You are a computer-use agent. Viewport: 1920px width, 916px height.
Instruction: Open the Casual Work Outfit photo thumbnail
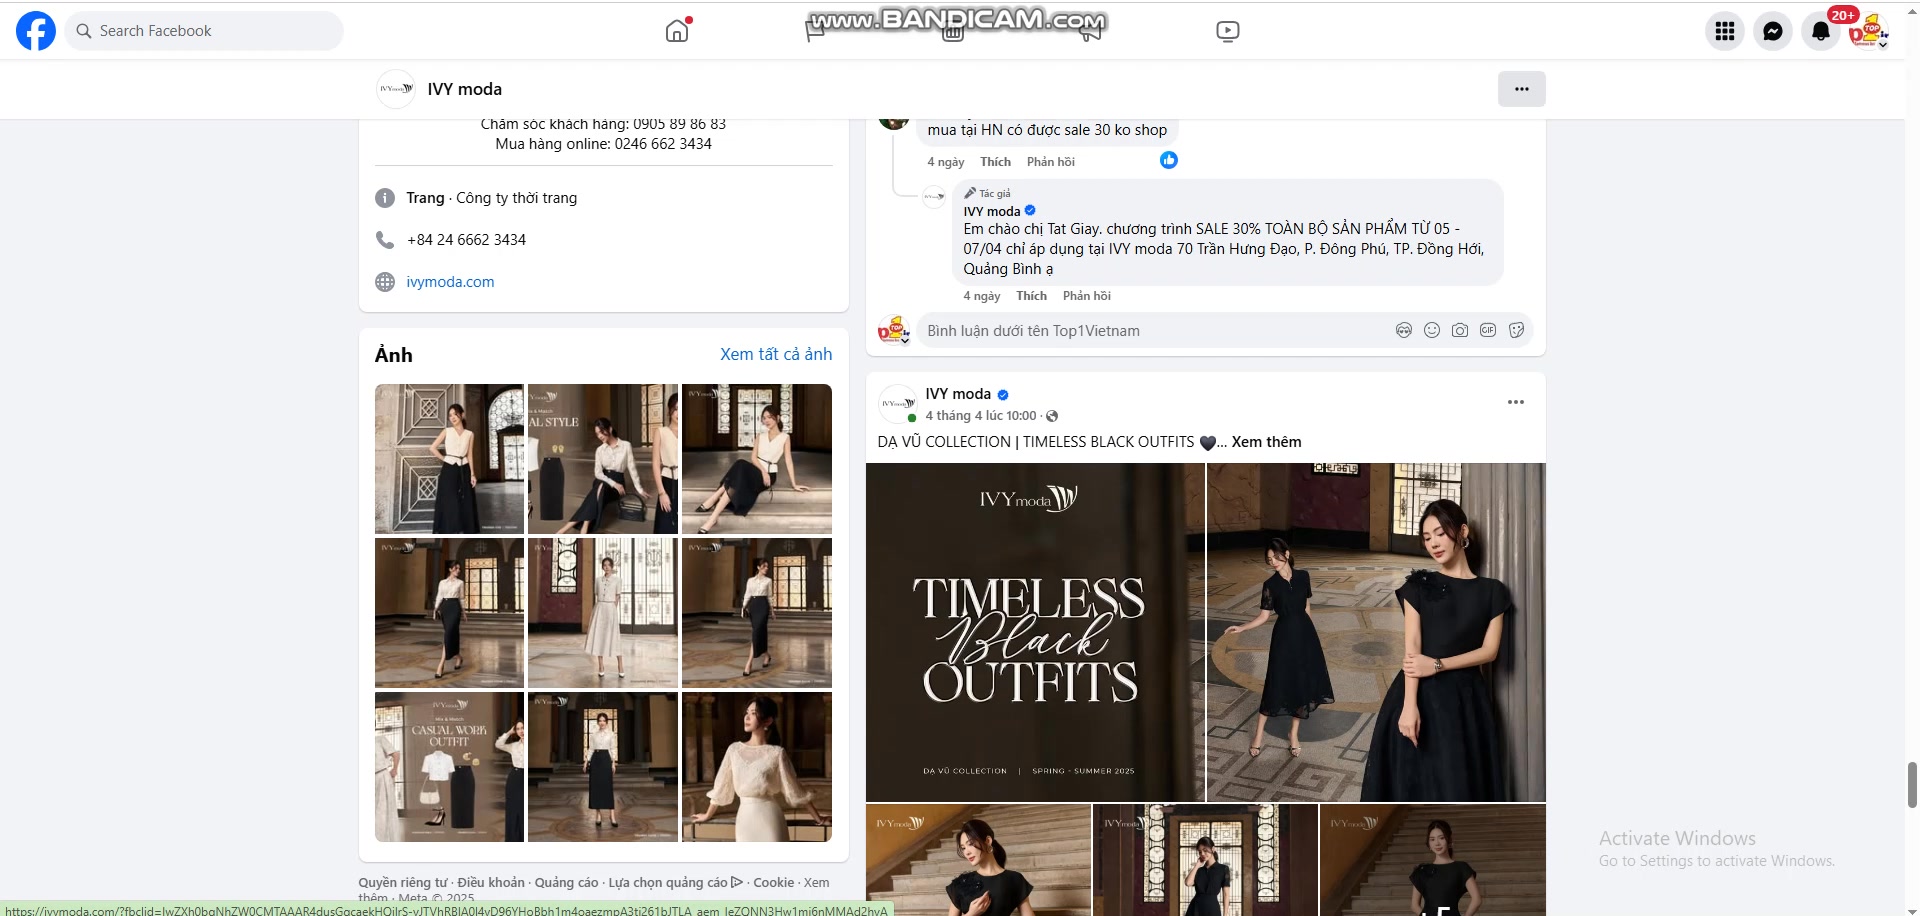click(x=449, y=767)
